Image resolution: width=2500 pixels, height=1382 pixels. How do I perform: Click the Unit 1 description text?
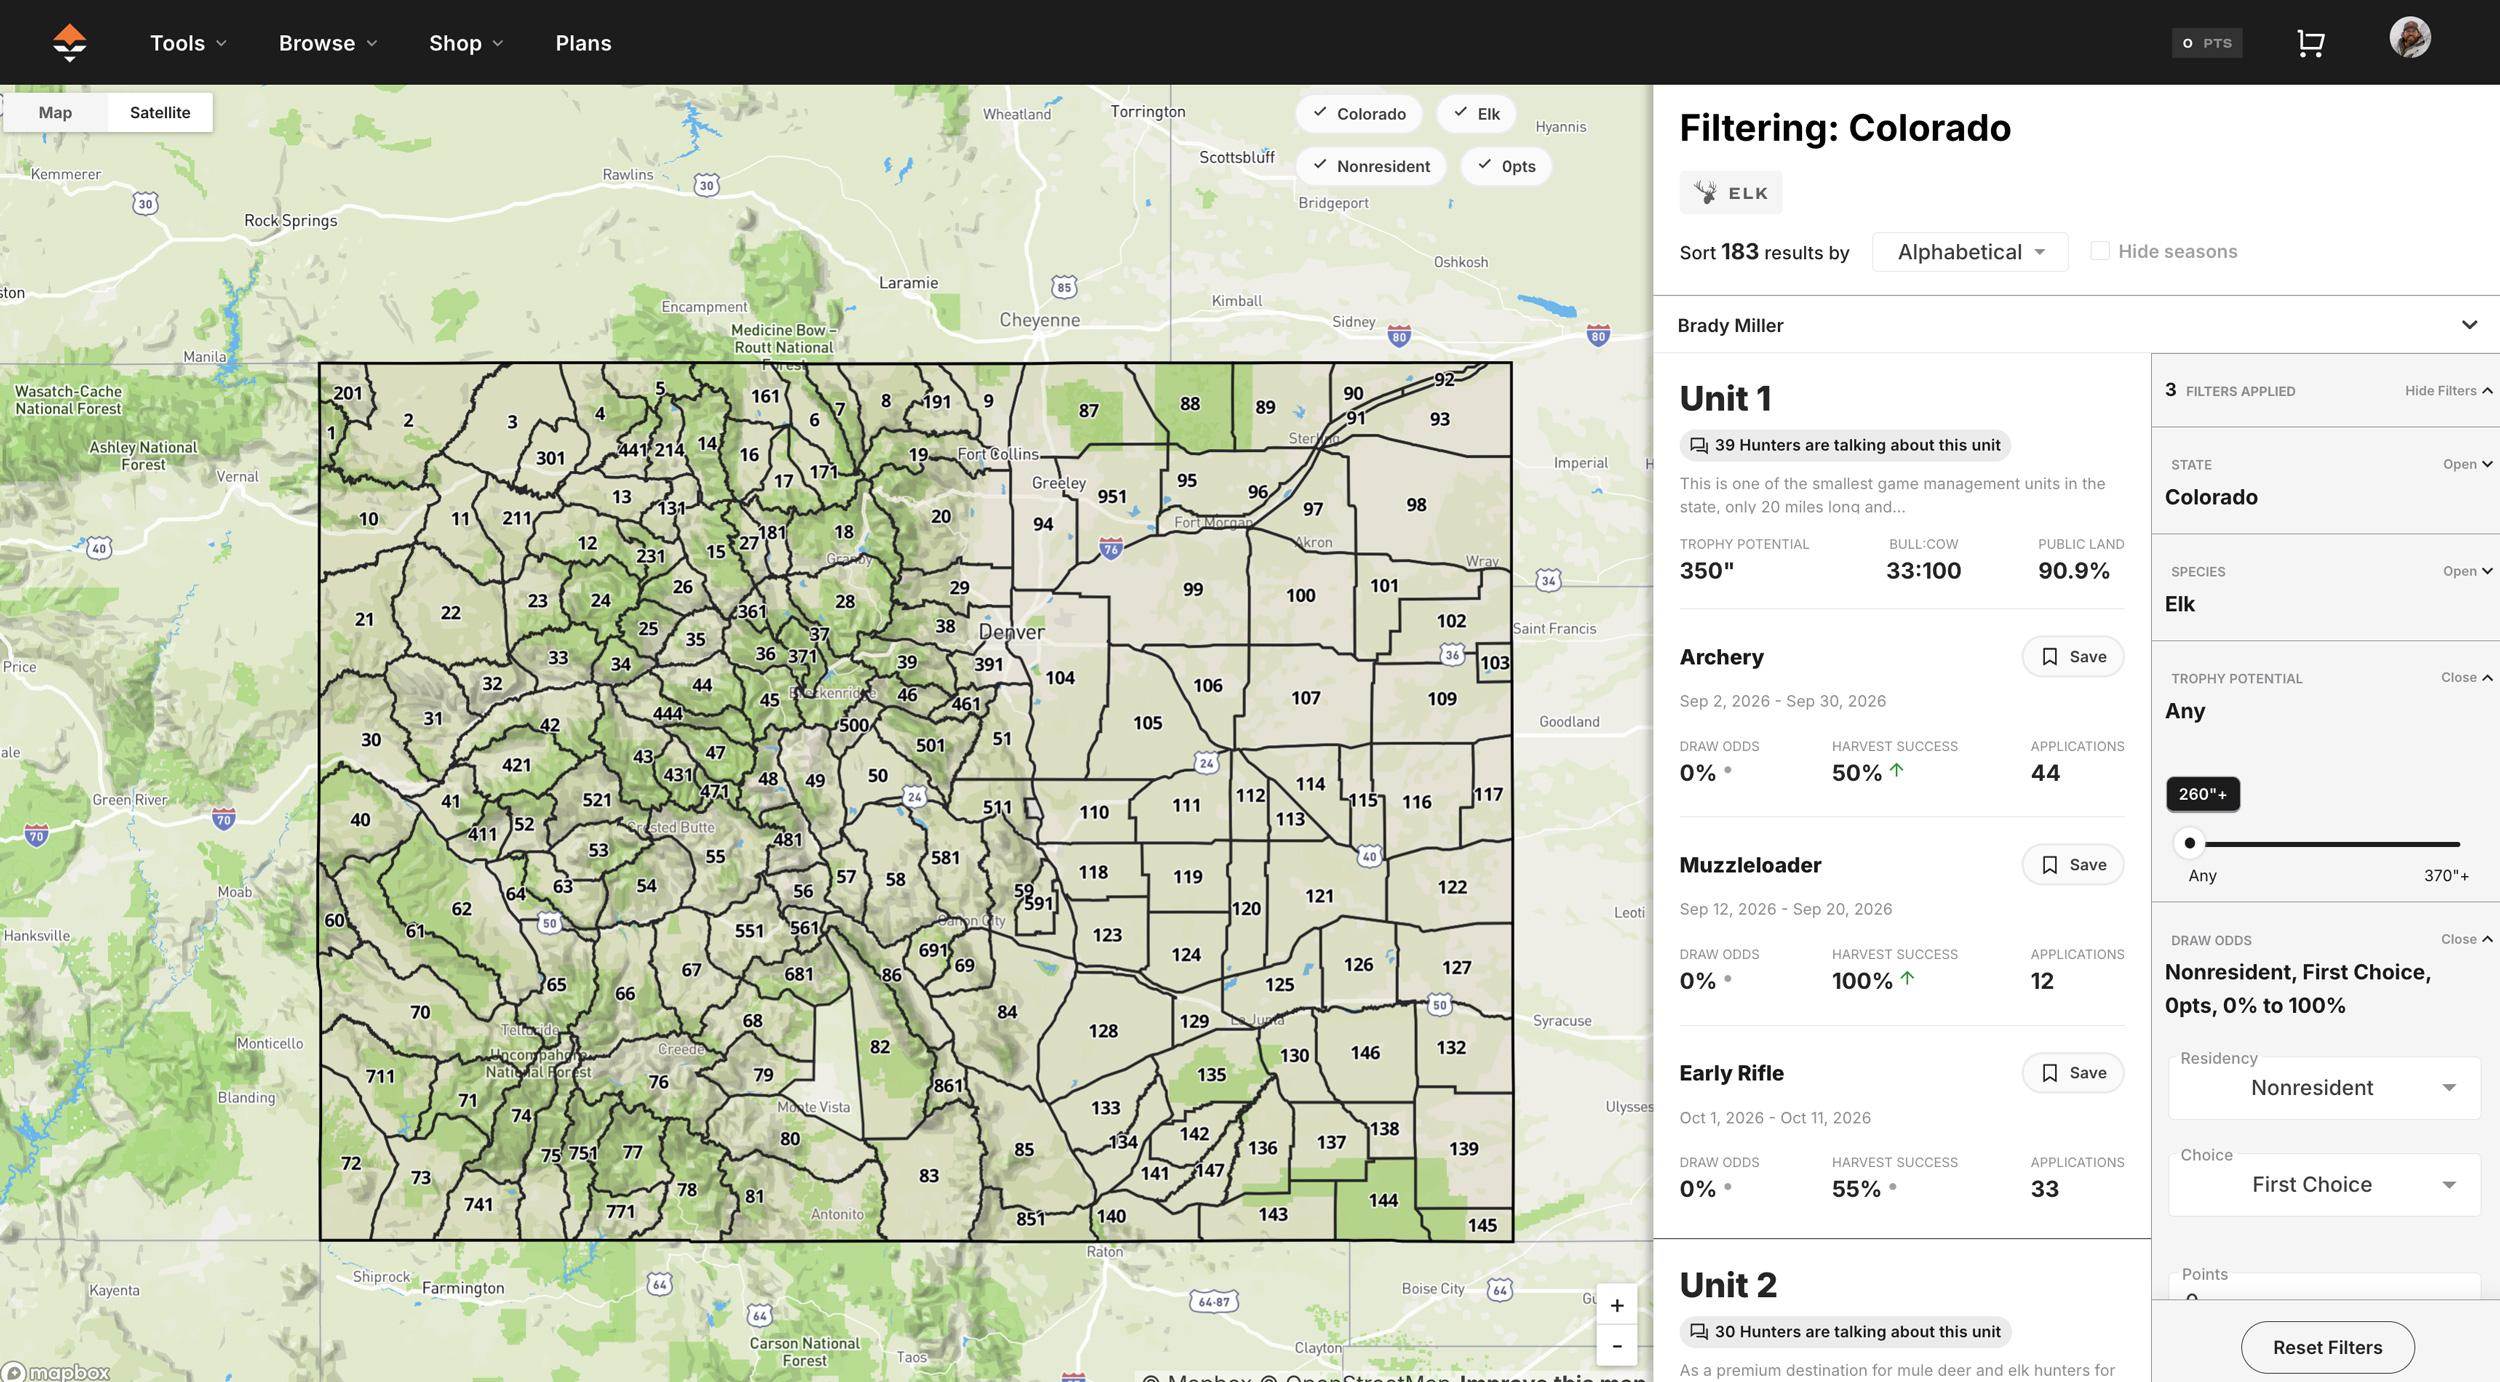pos(1892,495)
